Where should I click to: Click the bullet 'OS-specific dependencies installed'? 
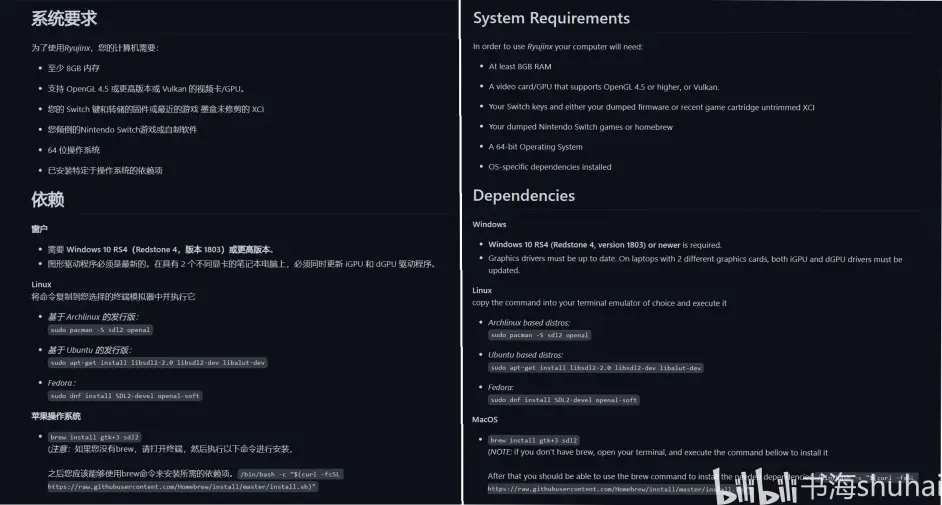[550, 167]
